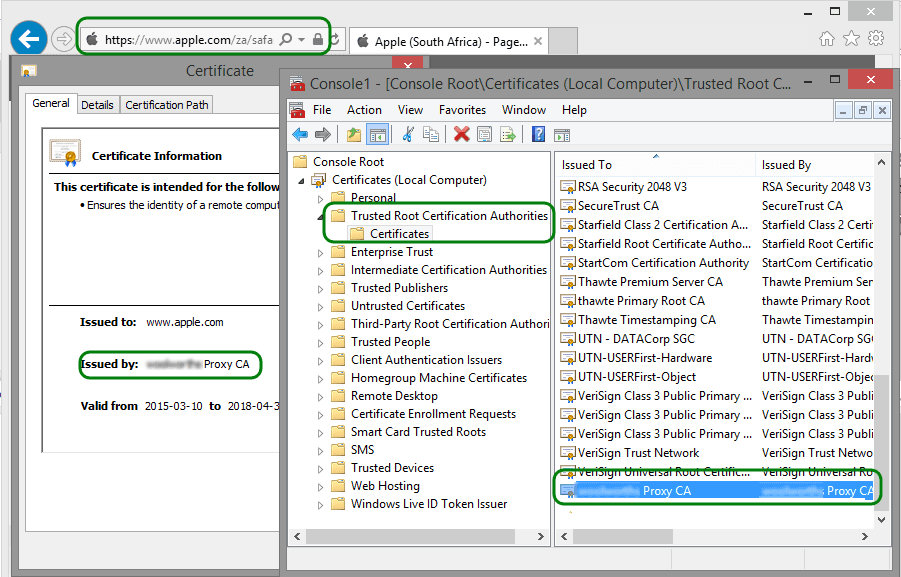This screenshot has width=901, height=577.
Task: Select Console Root in the tree
Action: pos(348,161)
